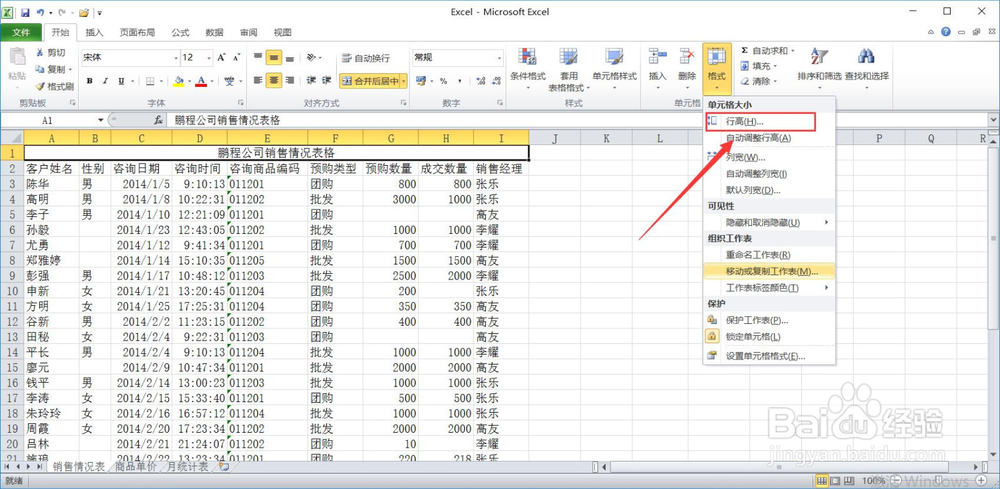The width and height of the screenshot is (1000, 489).
Task: Open the Fill (填充) dropdown
Action: [x=760, y=66]
